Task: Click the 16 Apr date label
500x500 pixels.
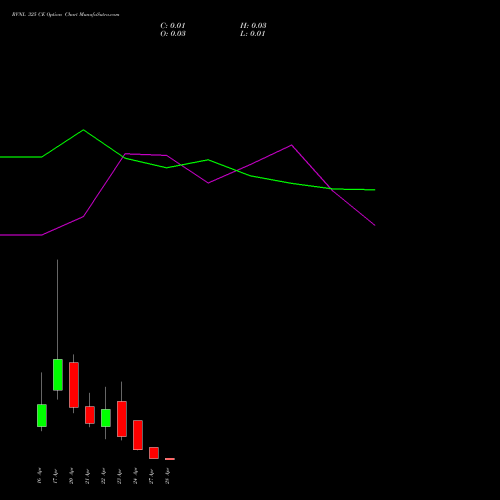Action: point(40,476)
